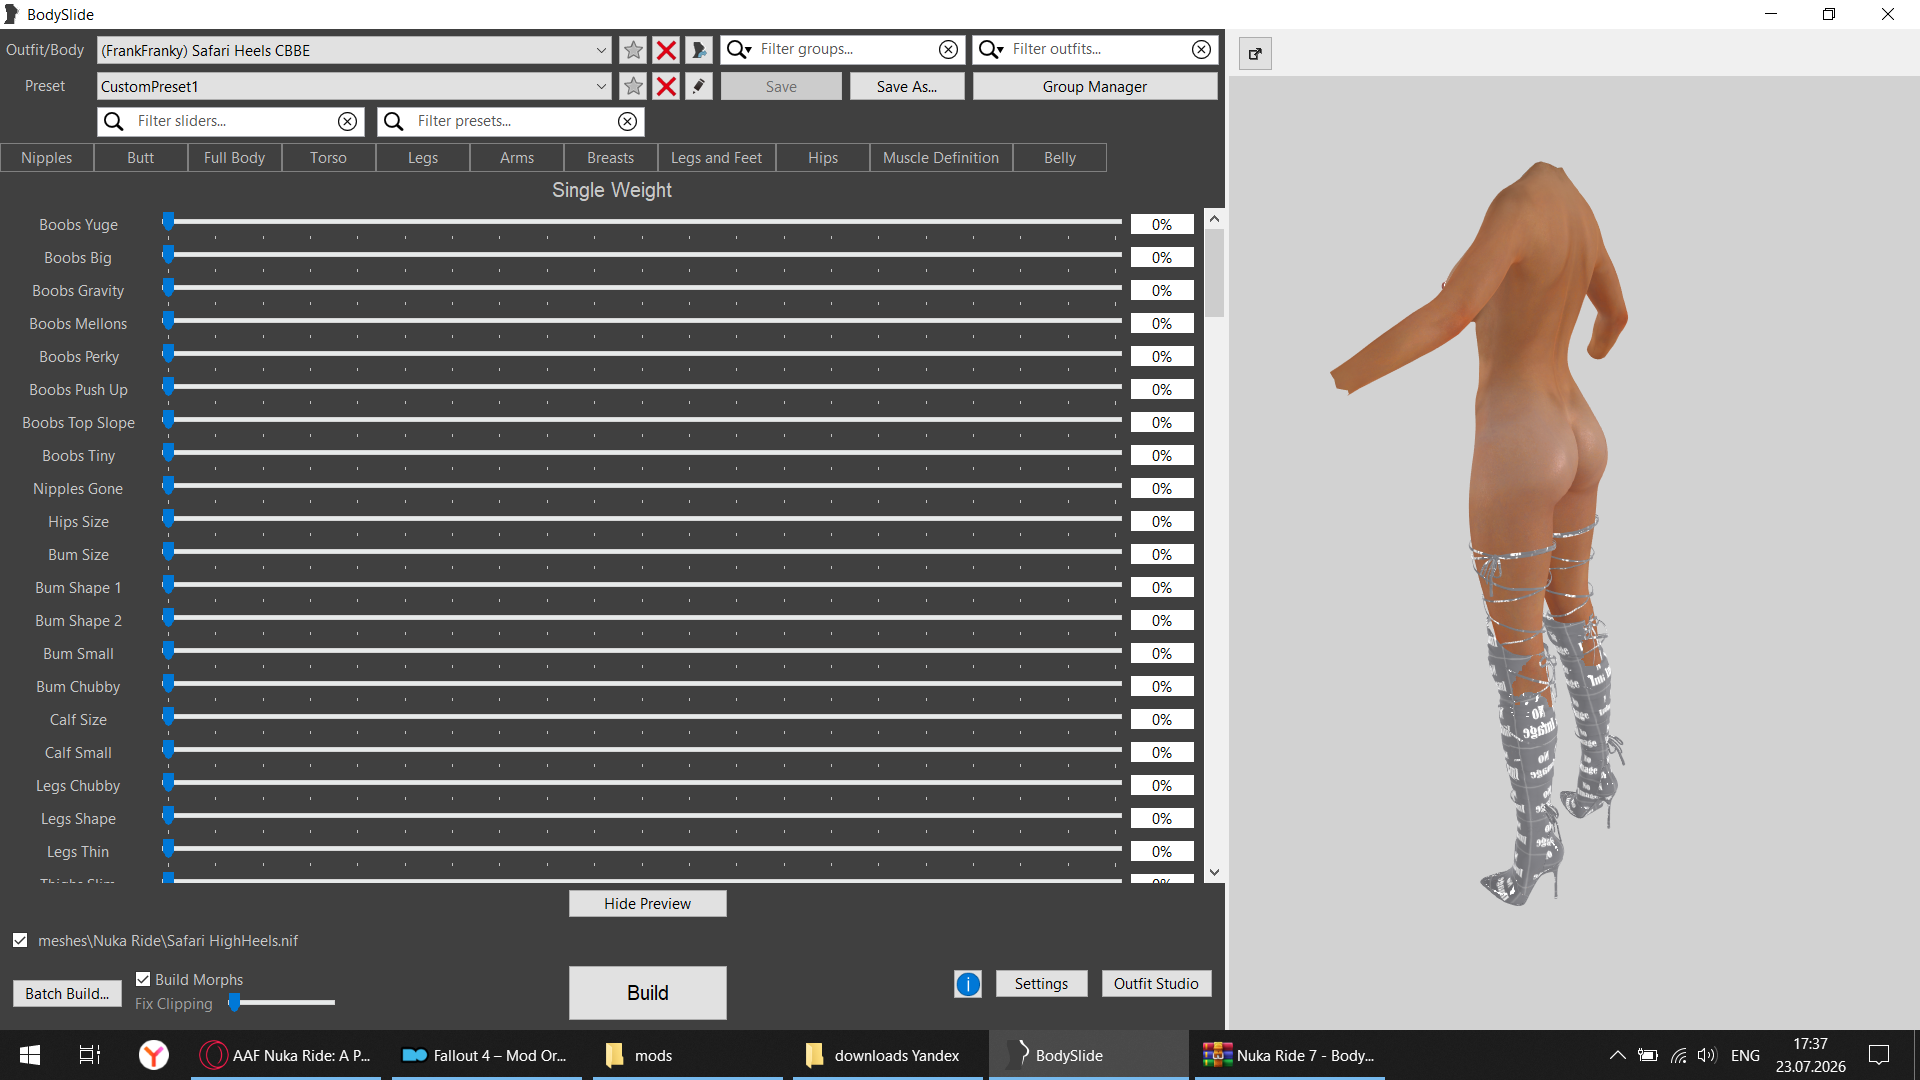Open network status in system tray

(1678, 1055)
